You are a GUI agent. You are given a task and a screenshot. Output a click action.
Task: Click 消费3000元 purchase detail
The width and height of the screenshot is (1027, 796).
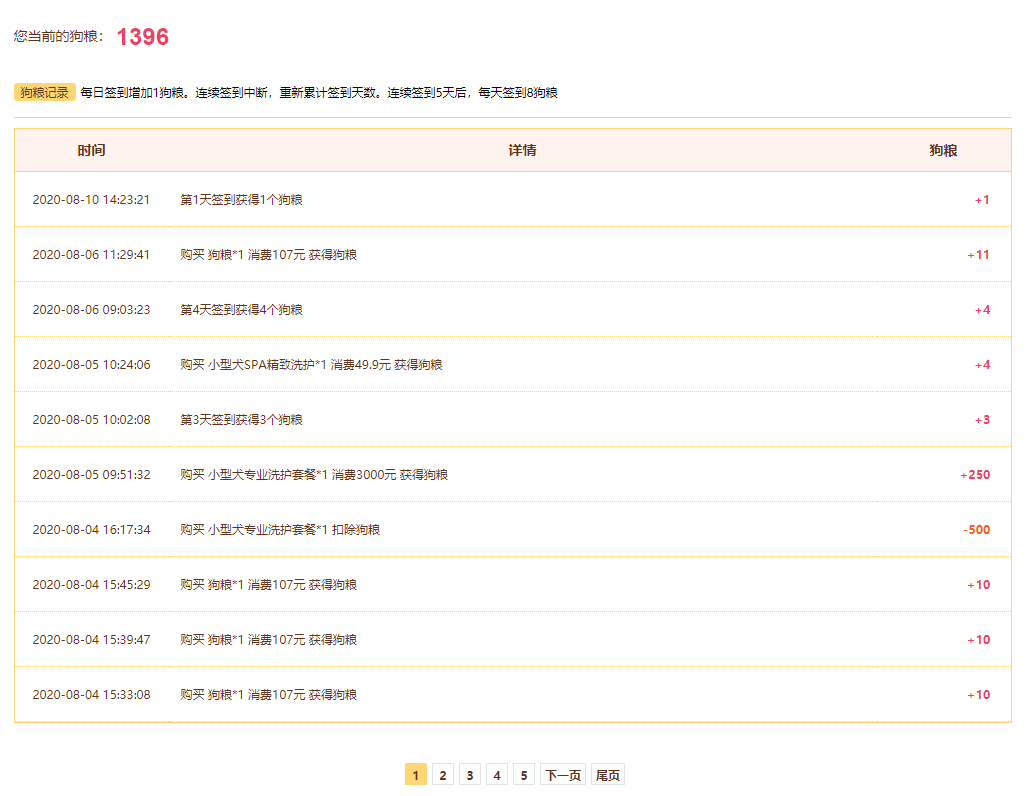(314, 474)
